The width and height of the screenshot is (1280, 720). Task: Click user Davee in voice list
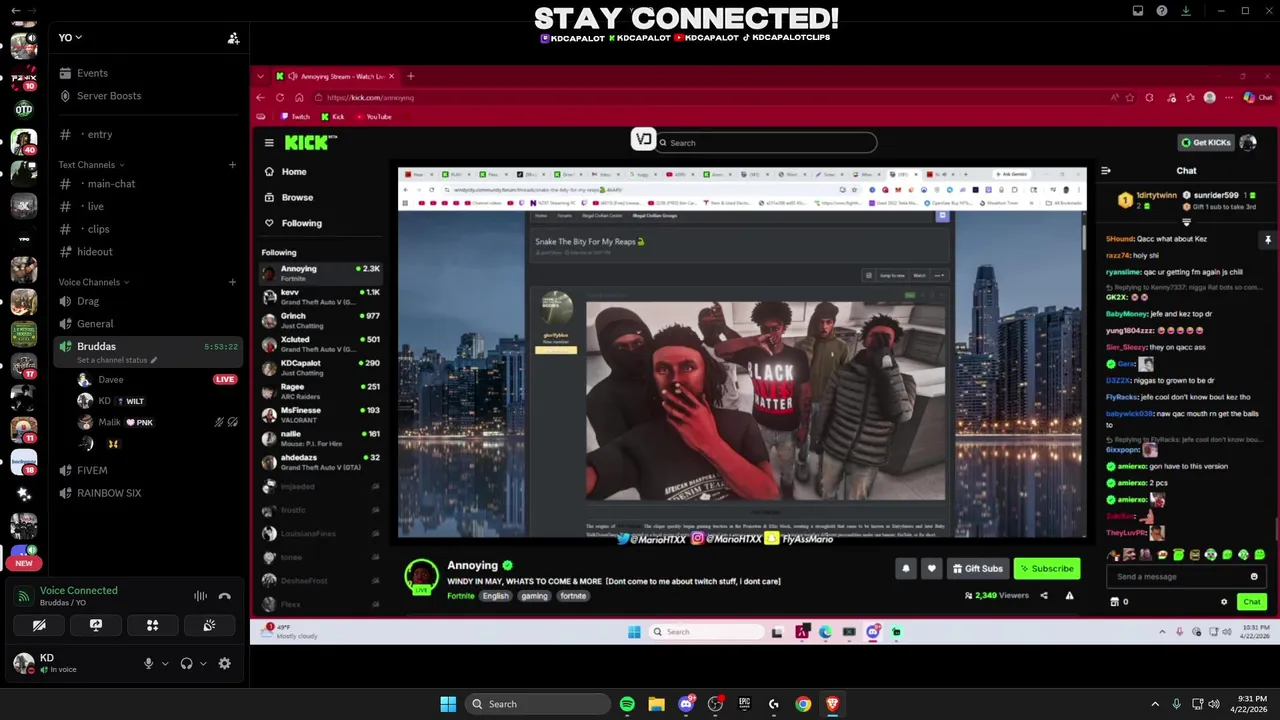tap(111, 380)
